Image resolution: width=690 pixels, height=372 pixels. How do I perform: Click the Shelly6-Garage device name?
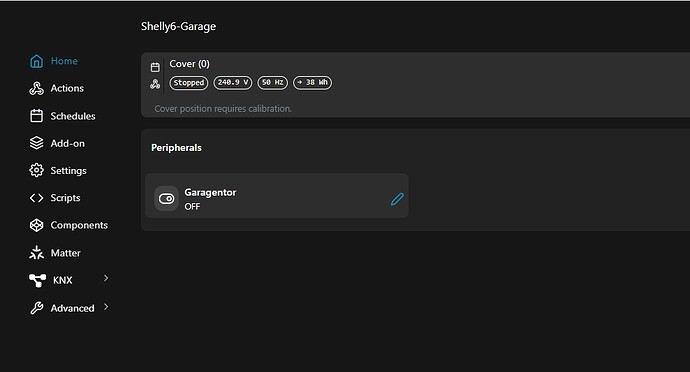pyautogui.click(x=178, y=26)
